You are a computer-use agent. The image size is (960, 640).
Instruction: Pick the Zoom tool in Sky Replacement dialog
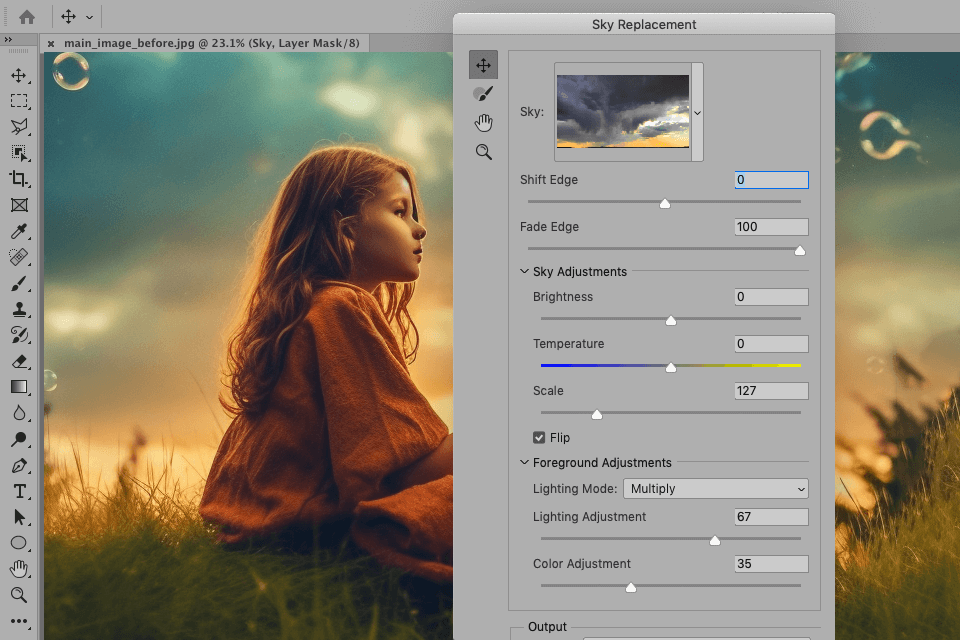(483, 152)
